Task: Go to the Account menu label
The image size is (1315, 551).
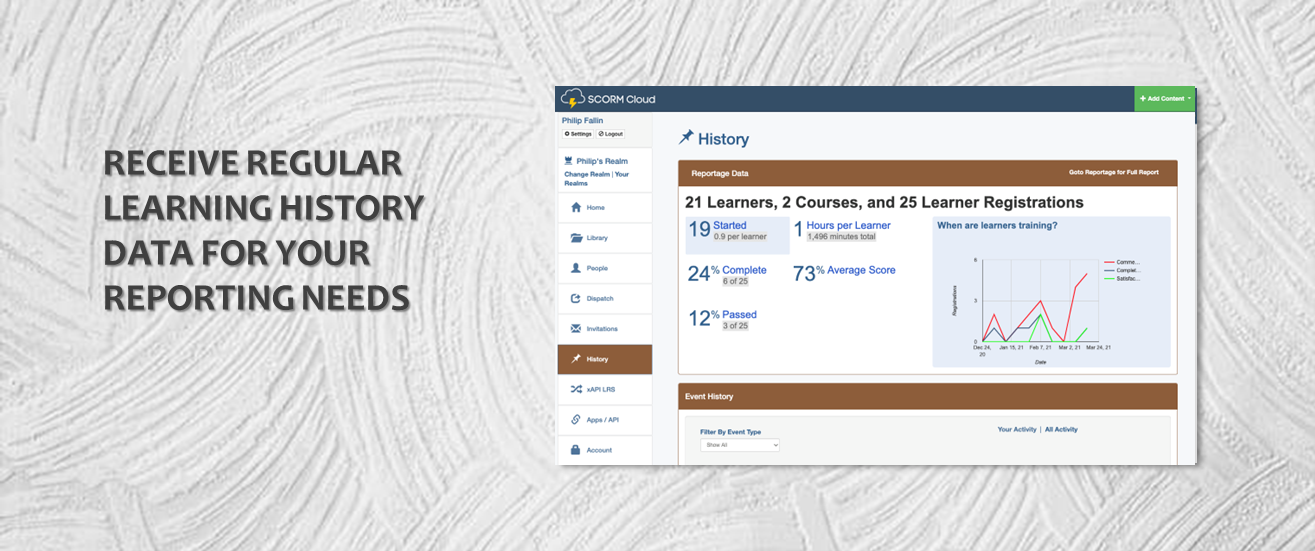Action: coord(599,450)
